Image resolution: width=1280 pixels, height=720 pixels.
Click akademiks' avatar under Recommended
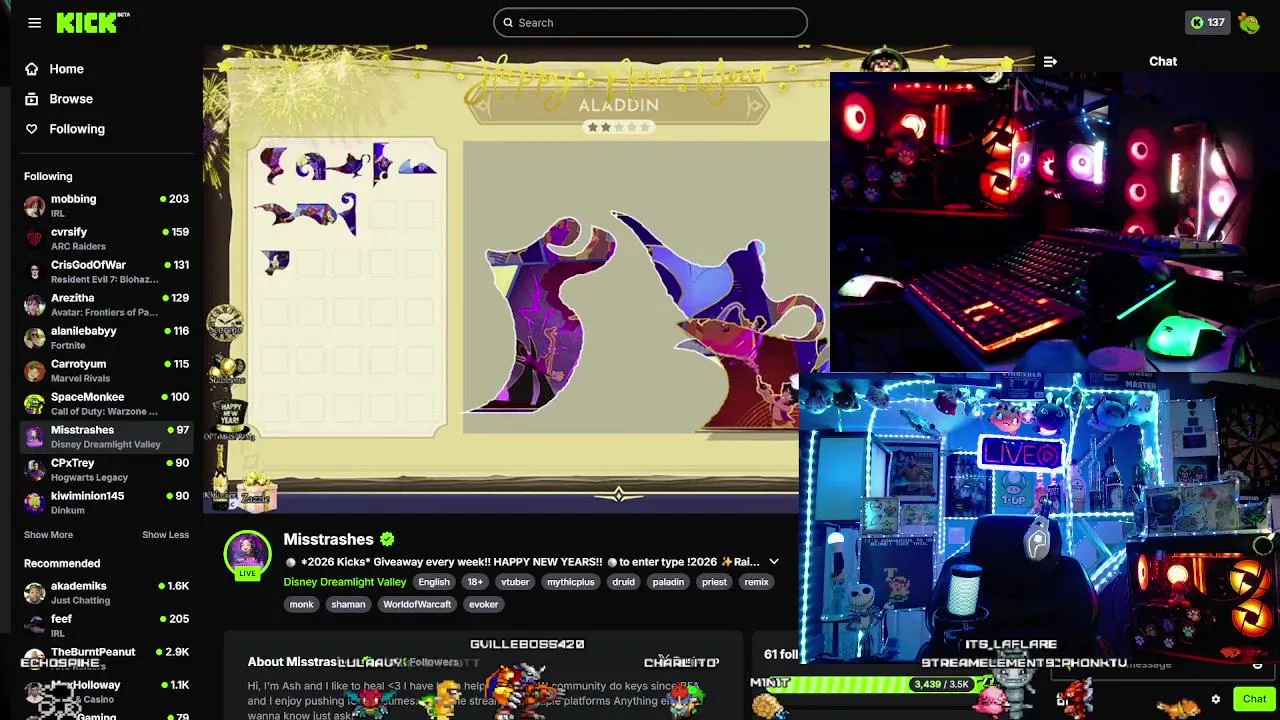click(35, 593)
